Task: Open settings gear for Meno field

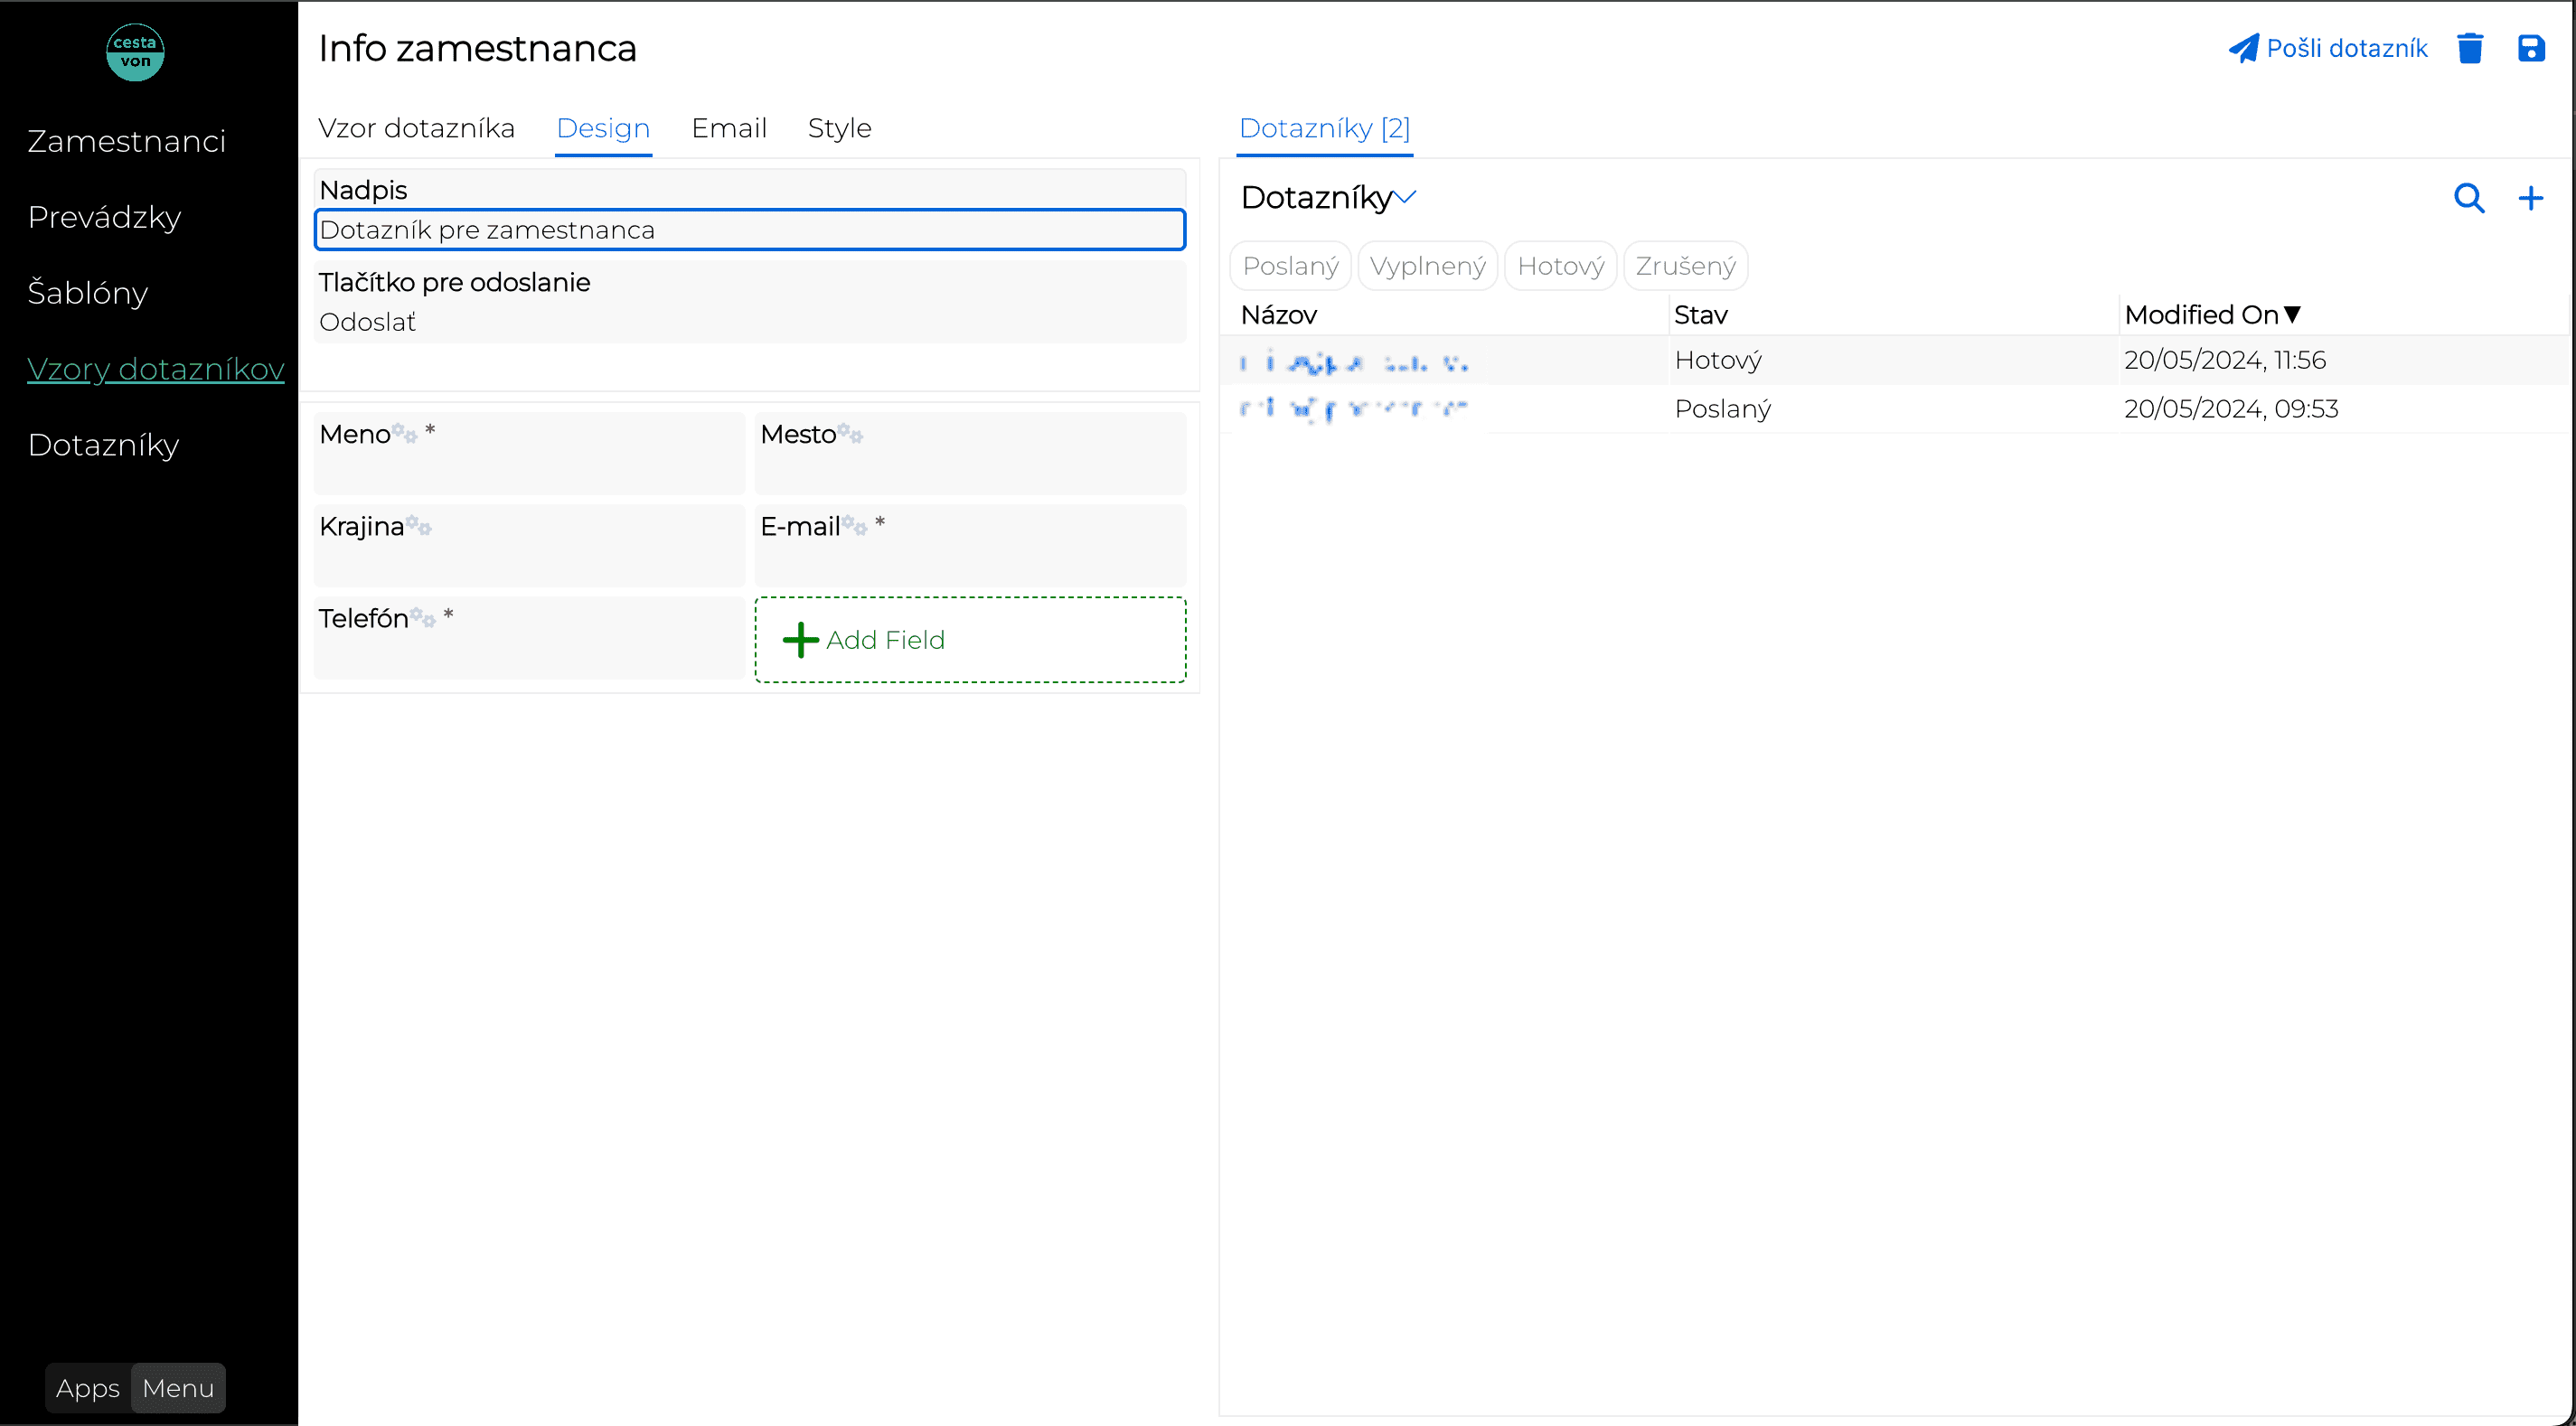Action: (405, 433)
